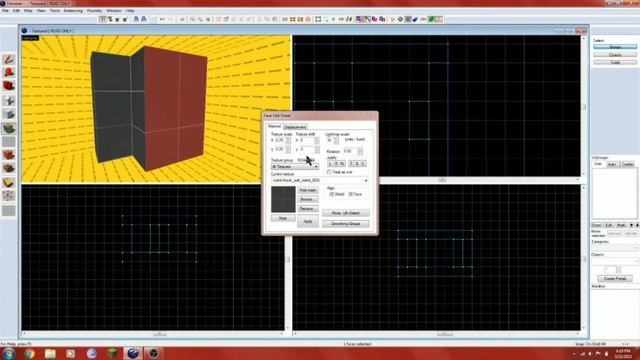This screenshot has width=640, height=360.
Task: Click the Smoothing Groups button
Action: [x=346, y=224]
